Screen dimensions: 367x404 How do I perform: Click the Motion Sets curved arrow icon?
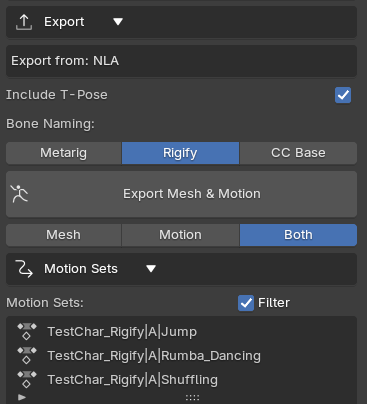24,269
